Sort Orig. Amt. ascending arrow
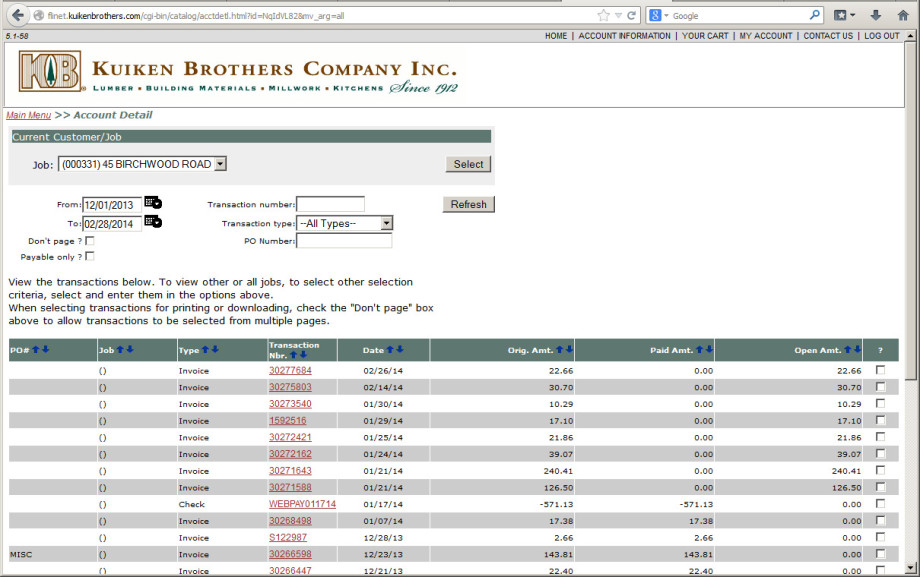Screen dimensions: 920x577 (560, 349)
